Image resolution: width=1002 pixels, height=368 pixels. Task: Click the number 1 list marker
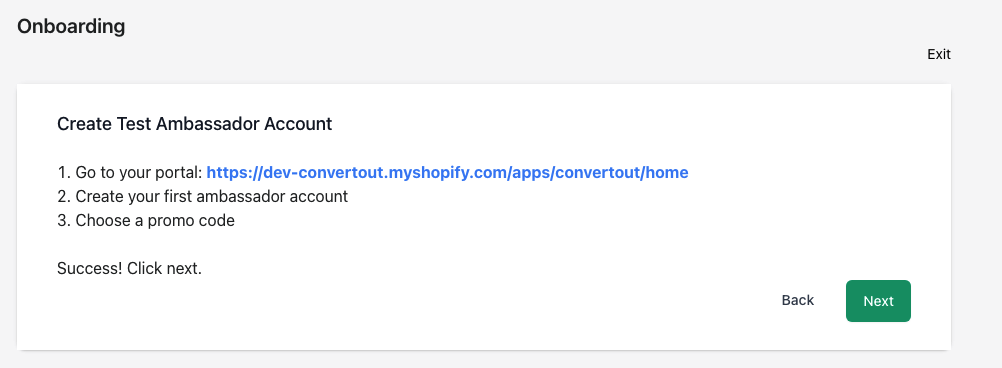click(63, 172)
